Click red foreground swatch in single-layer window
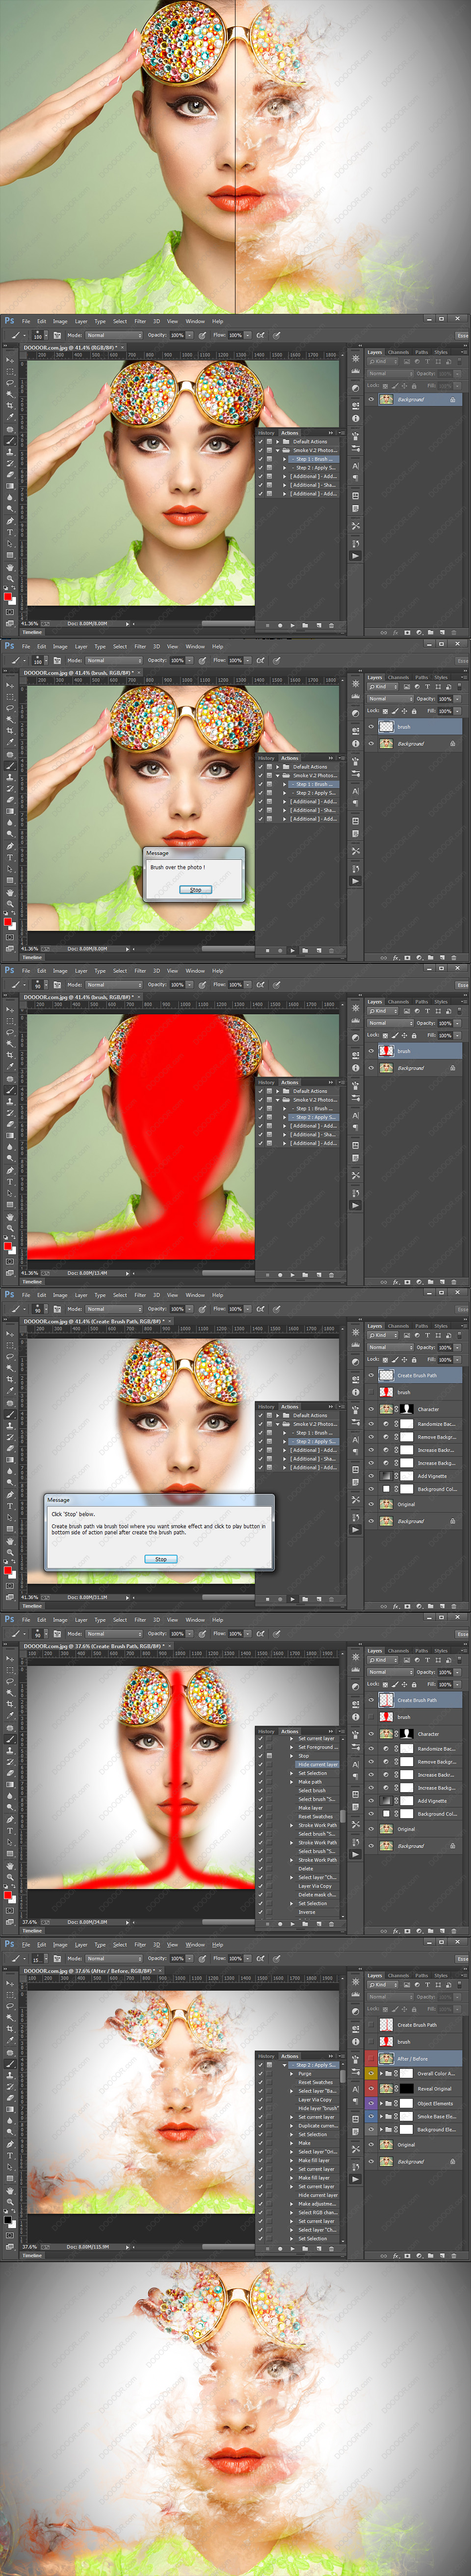471x2576 pixels. coord(8,596)
